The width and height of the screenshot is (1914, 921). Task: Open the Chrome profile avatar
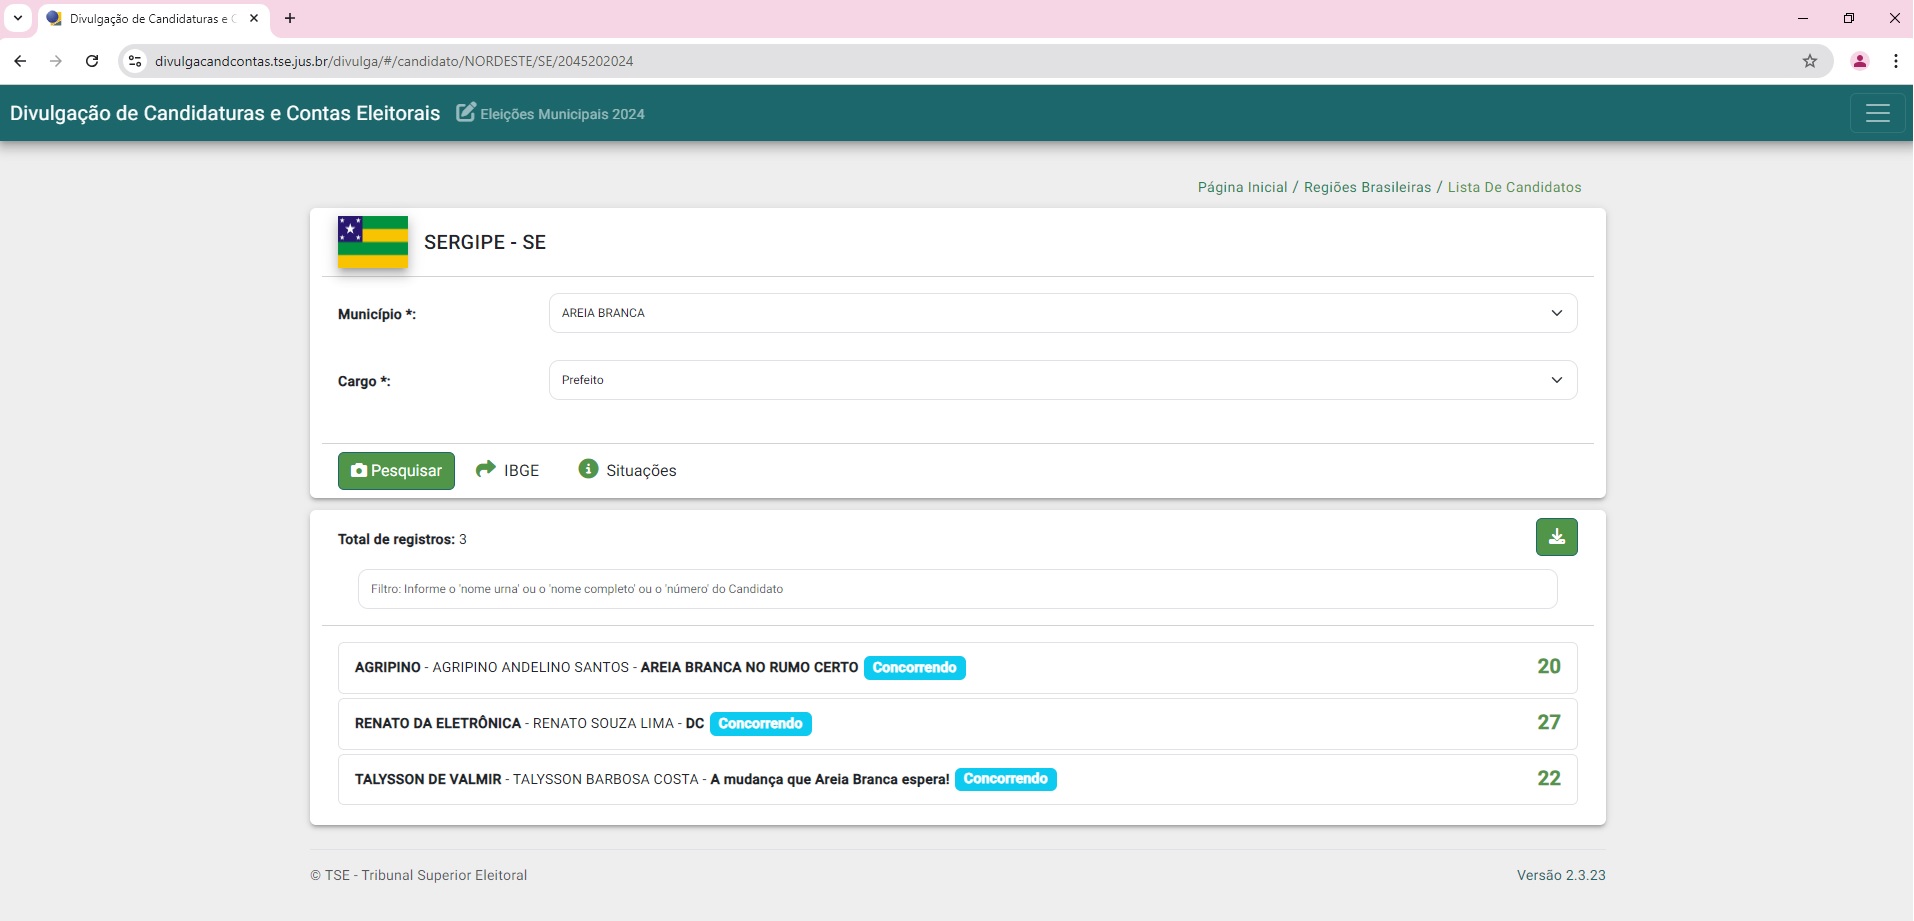[1860, 61]
